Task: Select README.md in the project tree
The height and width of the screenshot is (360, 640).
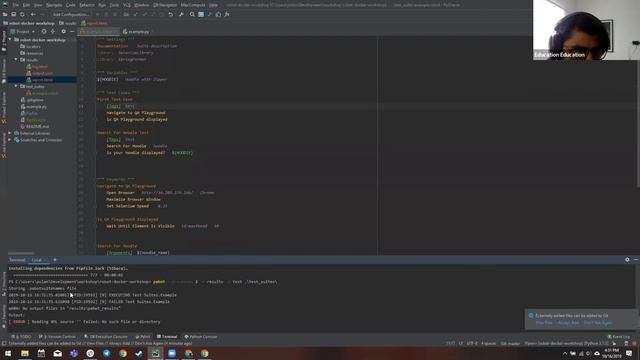Action: click(35, 127)
